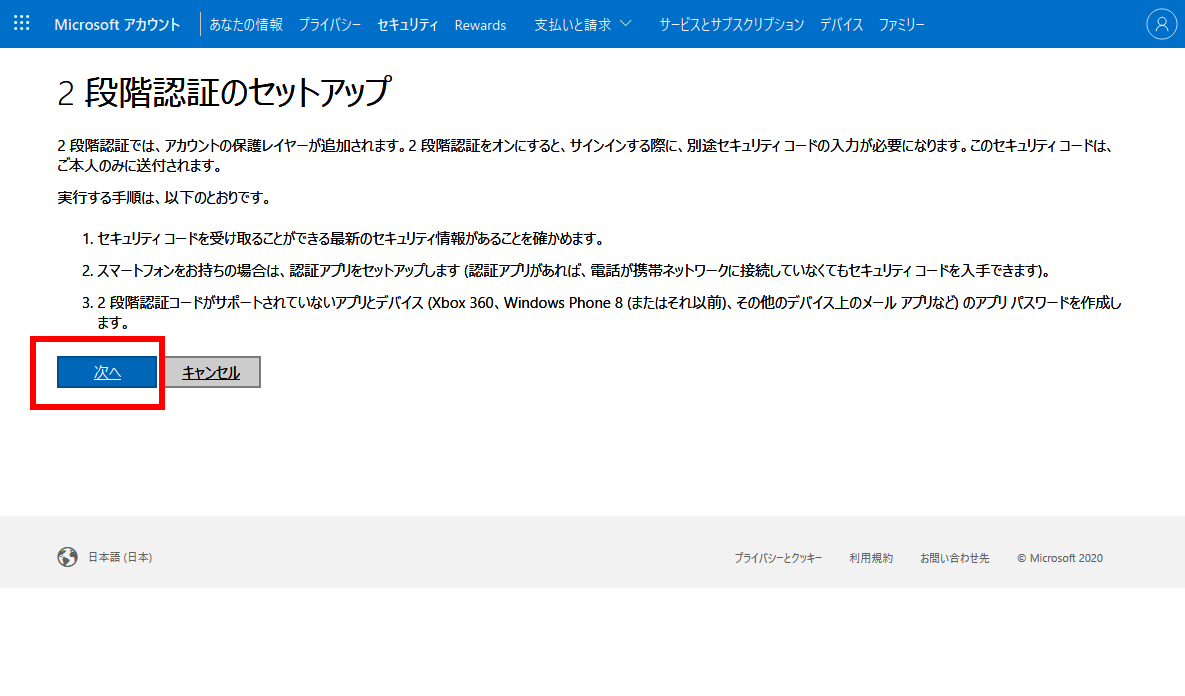Click the globe language icon in footer
Screen dimensions: 1185x696
click(x=67, y=557)
